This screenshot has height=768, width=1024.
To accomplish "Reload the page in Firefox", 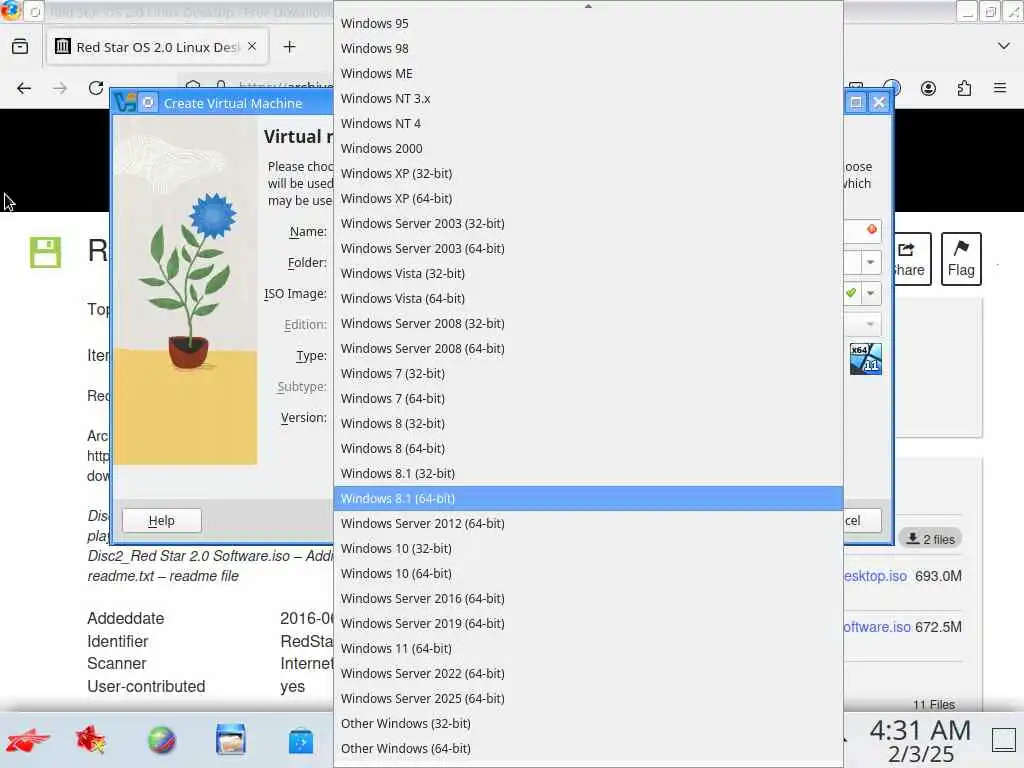I will coord(96,88).
